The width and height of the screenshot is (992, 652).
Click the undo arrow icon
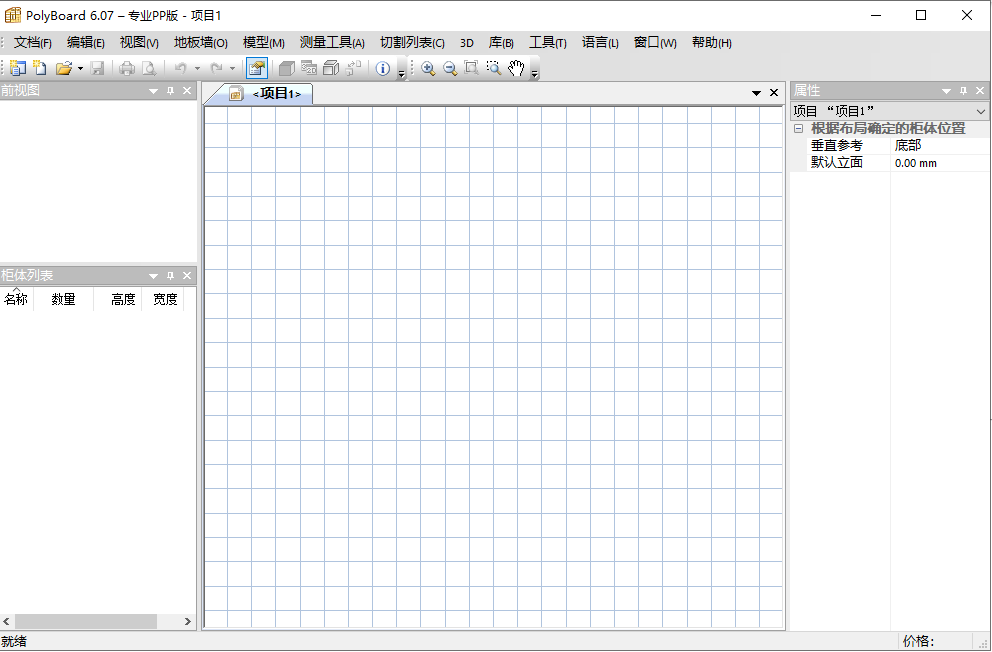coord(181,68)
